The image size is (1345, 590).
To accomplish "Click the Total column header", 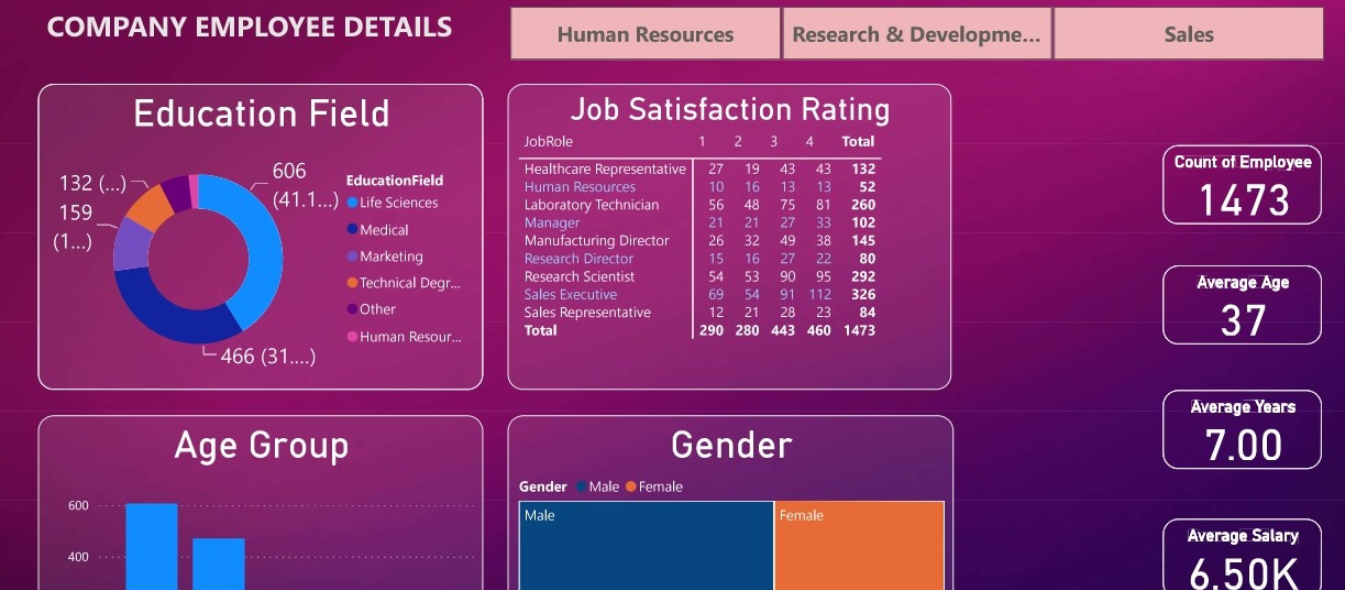I will tap(858, 142).
